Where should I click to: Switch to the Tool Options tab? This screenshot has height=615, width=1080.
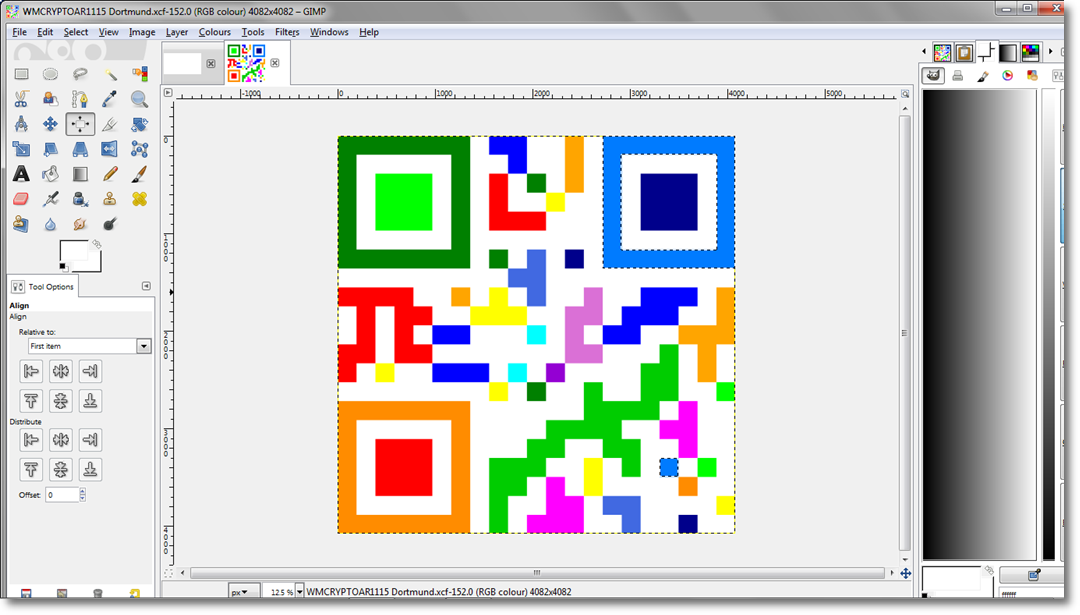(x=43, y=286)
